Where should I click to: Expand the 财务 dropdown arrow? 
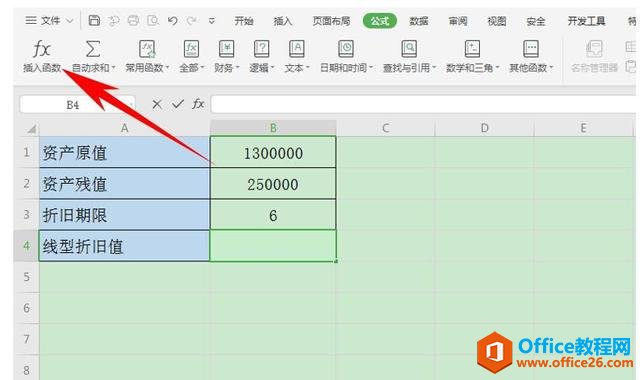[238, 68]
